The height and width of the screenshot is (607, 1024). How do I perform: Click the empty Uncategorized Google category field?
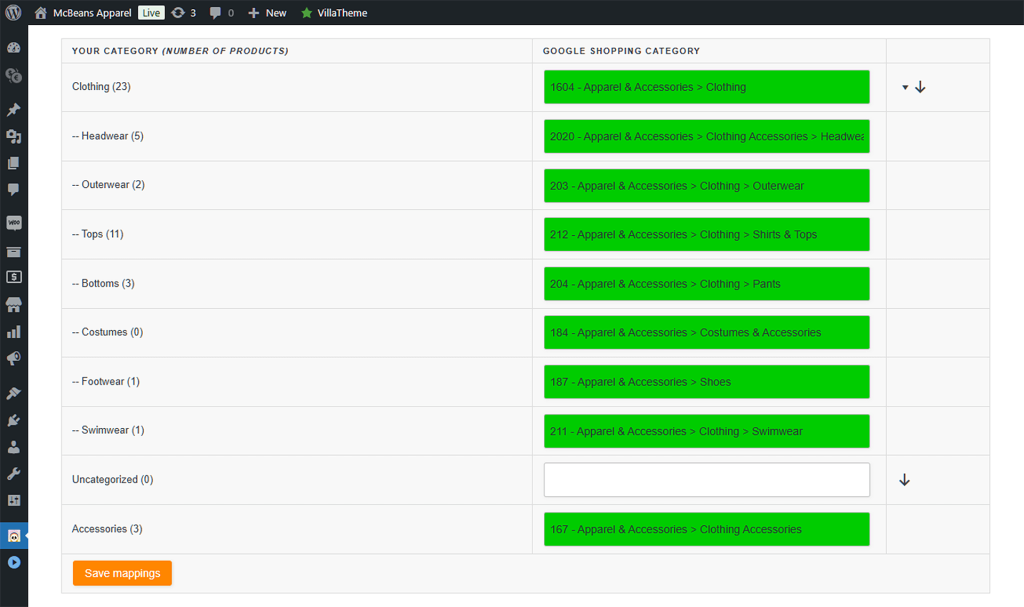coord(706,480)
